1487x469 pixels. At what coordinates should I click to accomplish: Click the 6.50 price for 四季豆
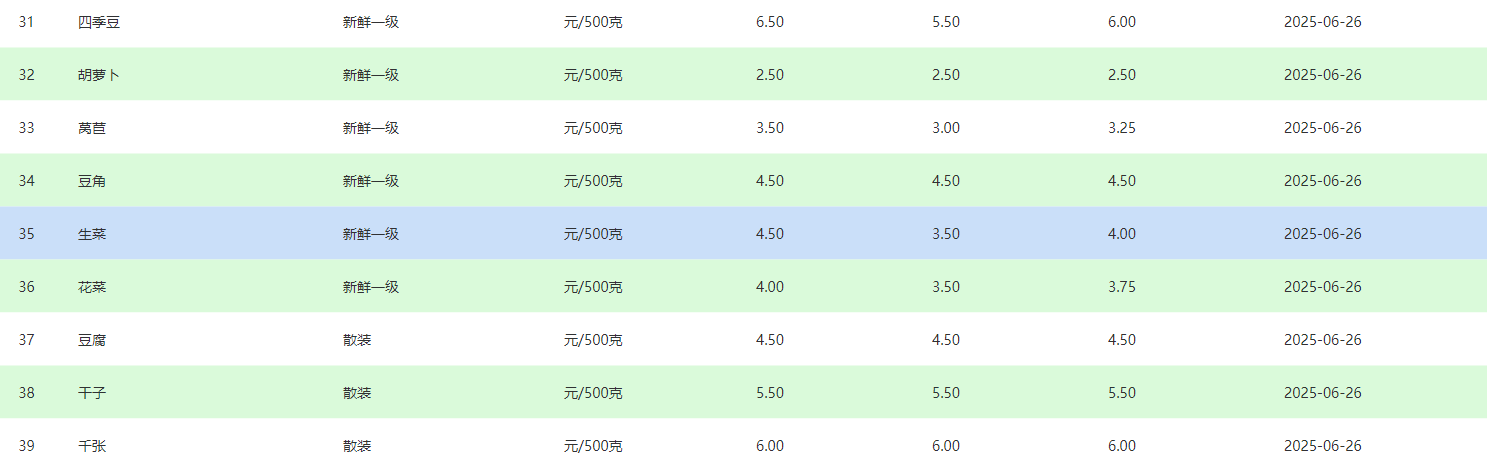pyautogui.click(x=770, y=22)
